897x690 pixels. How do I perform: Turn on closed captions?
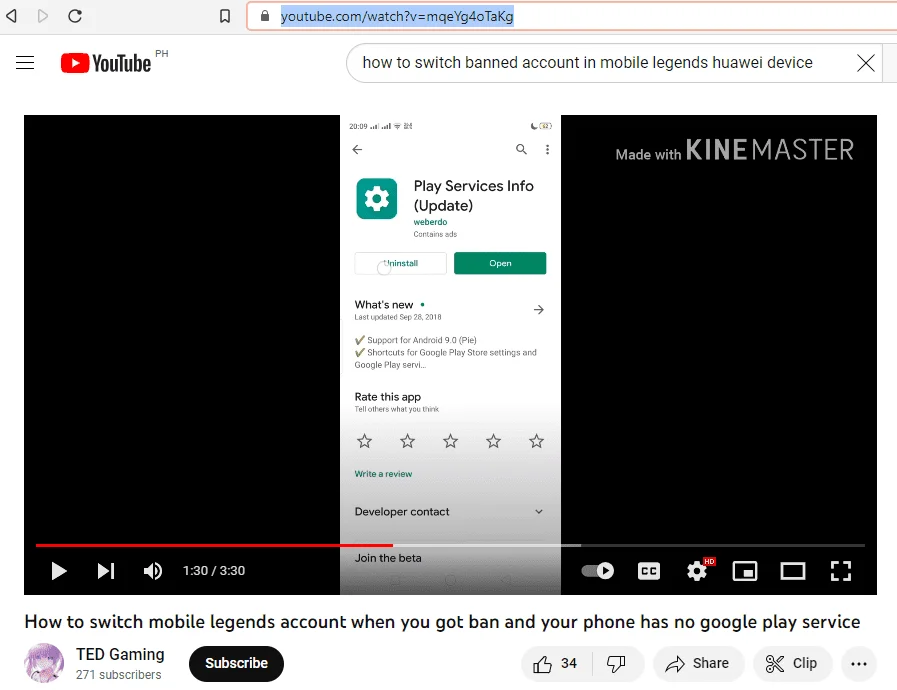coord(649,570)
